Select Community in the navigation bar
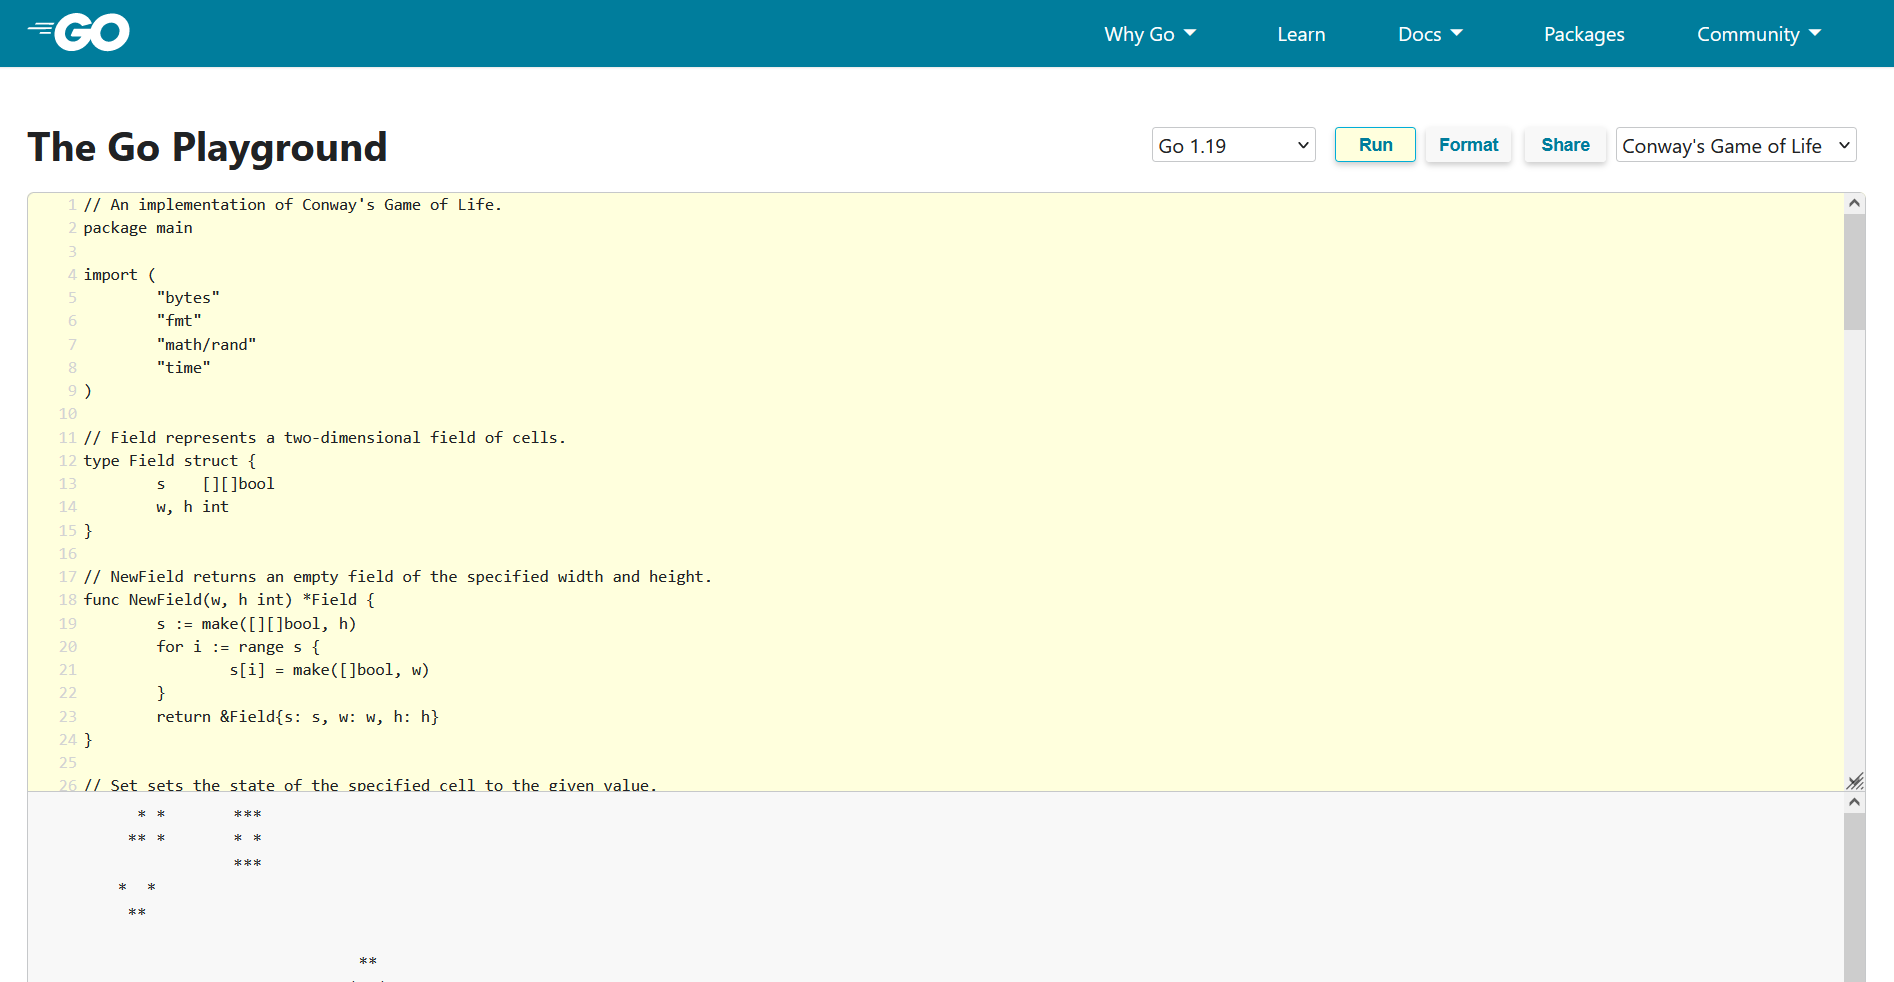This screenshot has width=1894, height=982. click(1747, 33)
